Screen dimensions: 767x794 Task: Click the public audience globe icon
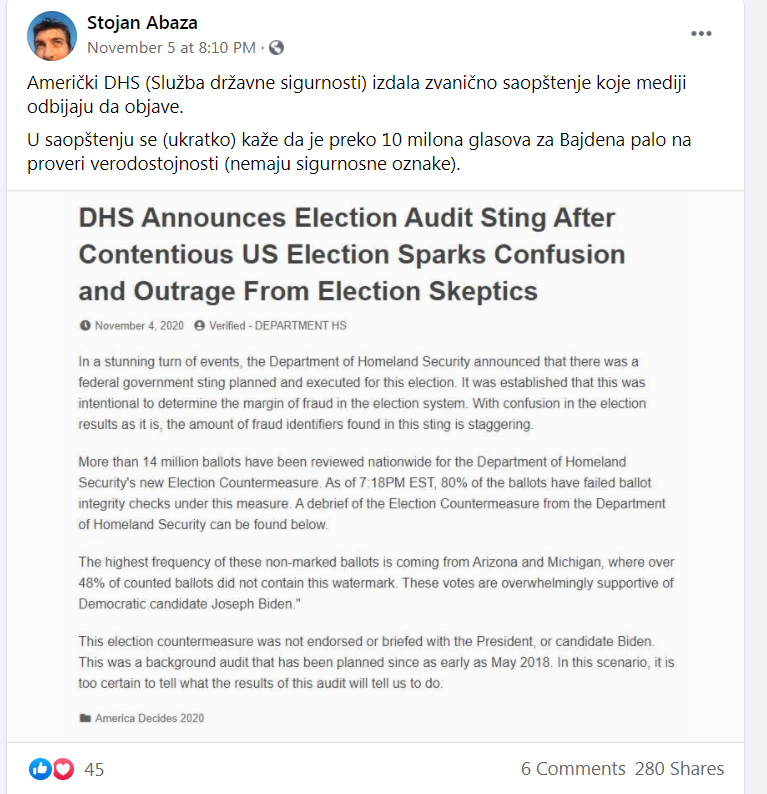pyautogui.click(x=276, y=47)
